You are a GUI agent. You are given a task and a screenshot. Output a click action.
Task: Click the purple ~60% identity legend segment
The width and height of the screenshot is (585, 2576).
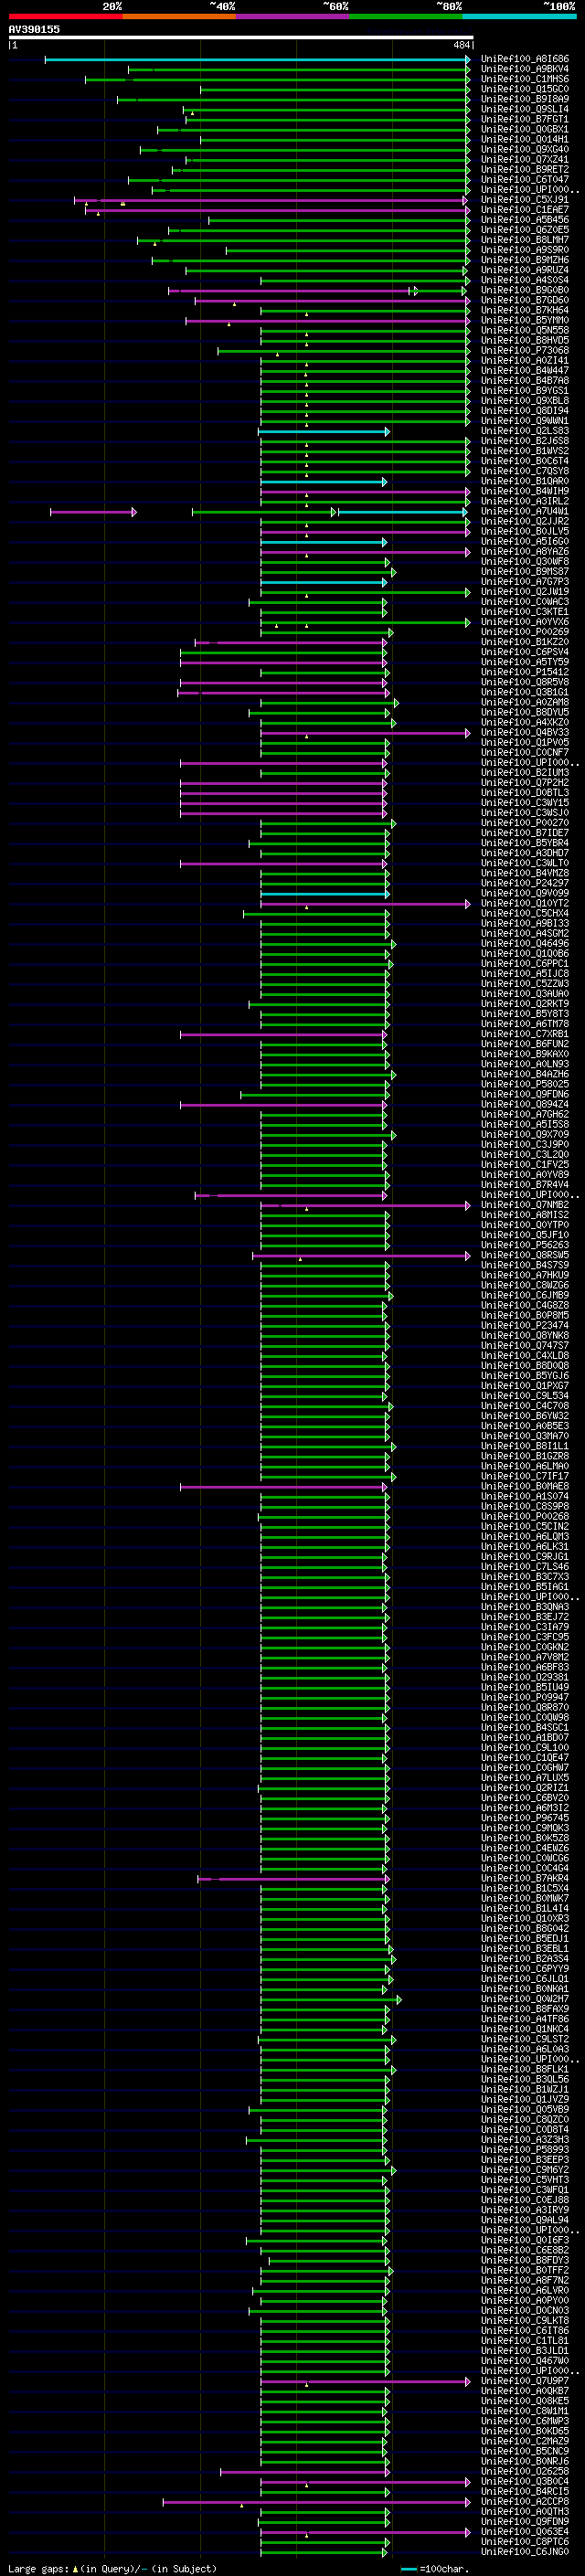[293, 16]
